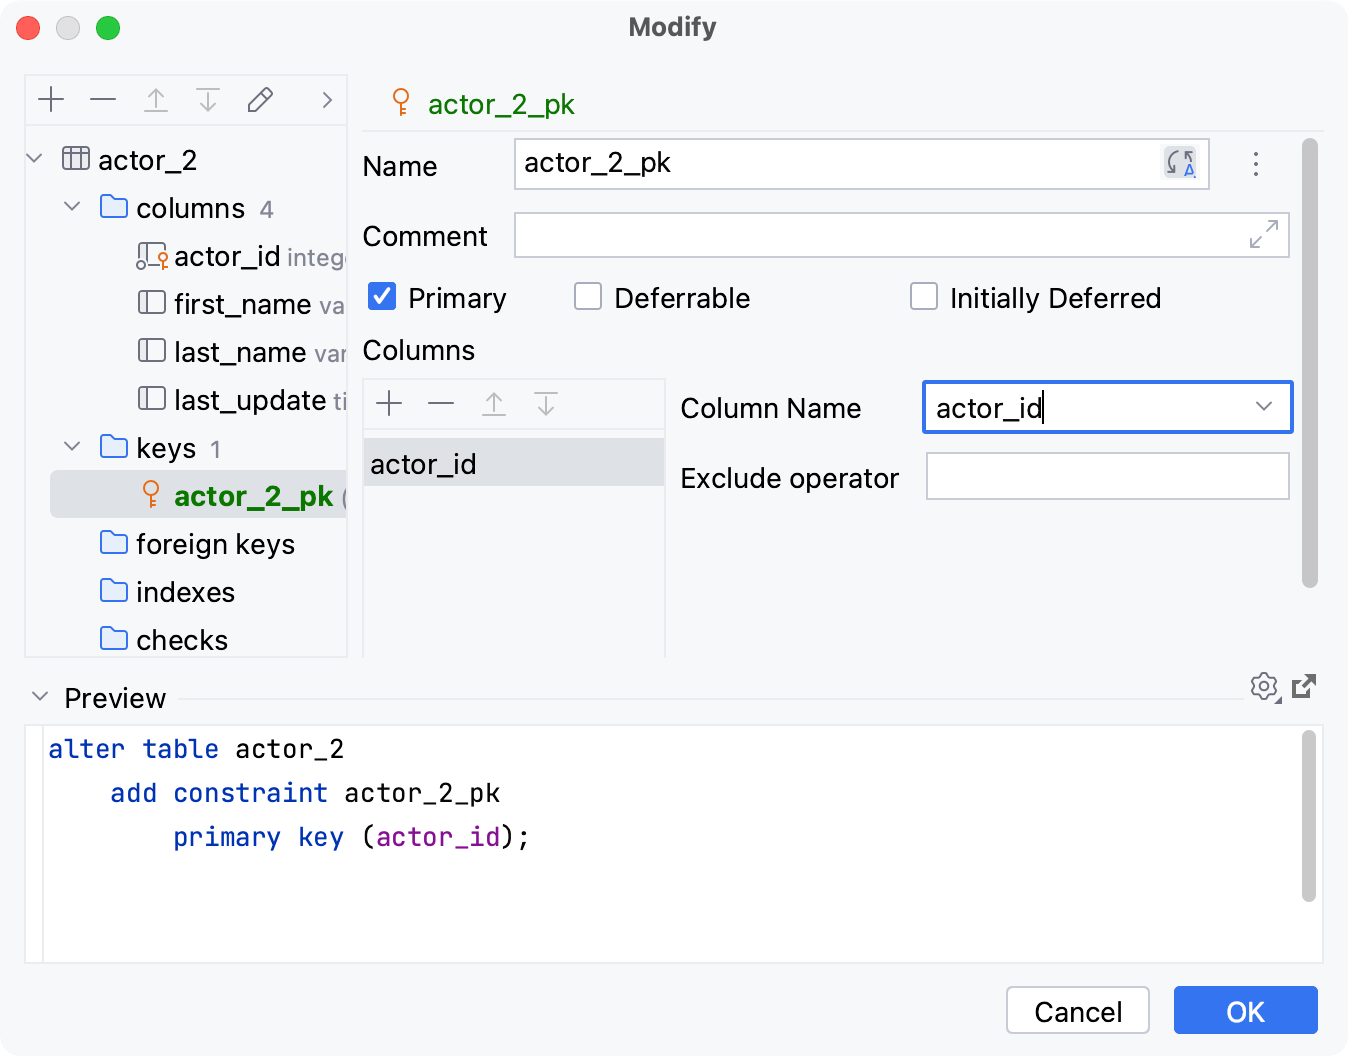Collapse the Preview section

[x=40, y=696]
